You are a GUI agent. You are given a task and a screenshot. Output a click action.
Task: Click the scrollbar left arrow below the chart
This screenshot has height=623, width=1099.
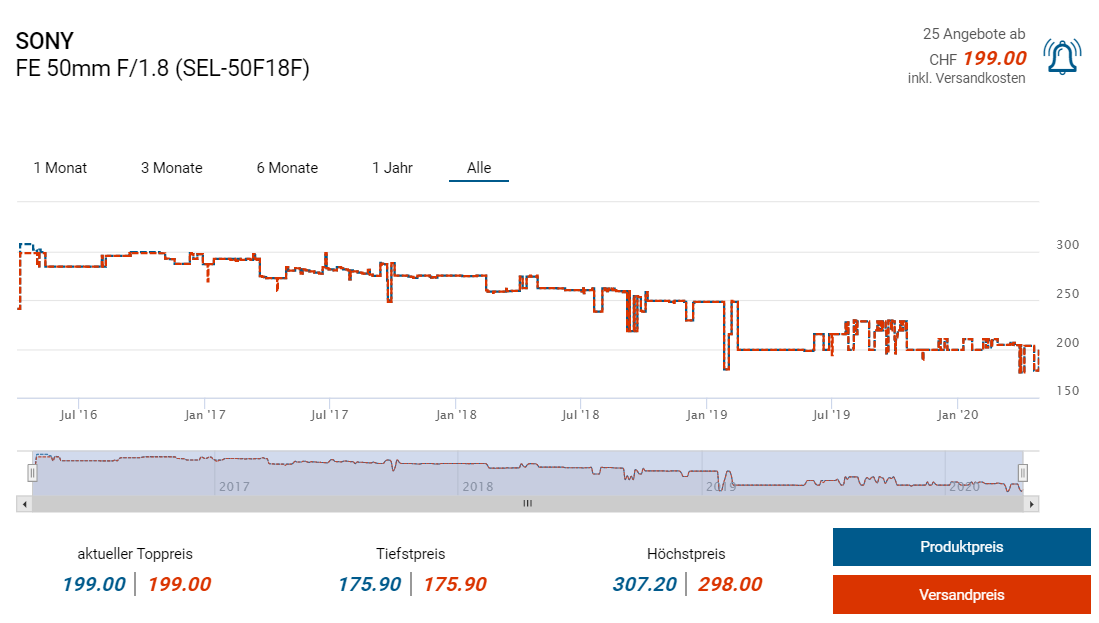(x=22, y=504)
